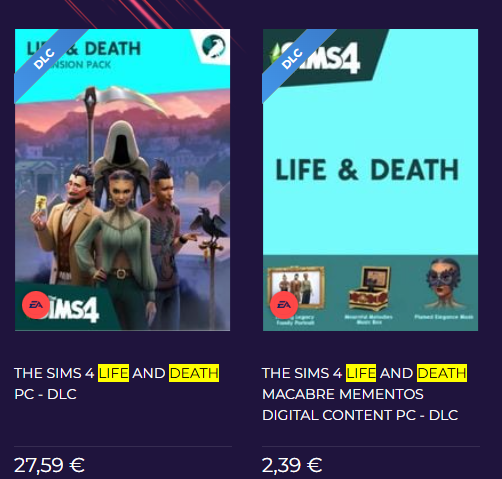502x479 pixels.
Task: Click the EA logo on Macabre Mementos cover
Action: 284,305
